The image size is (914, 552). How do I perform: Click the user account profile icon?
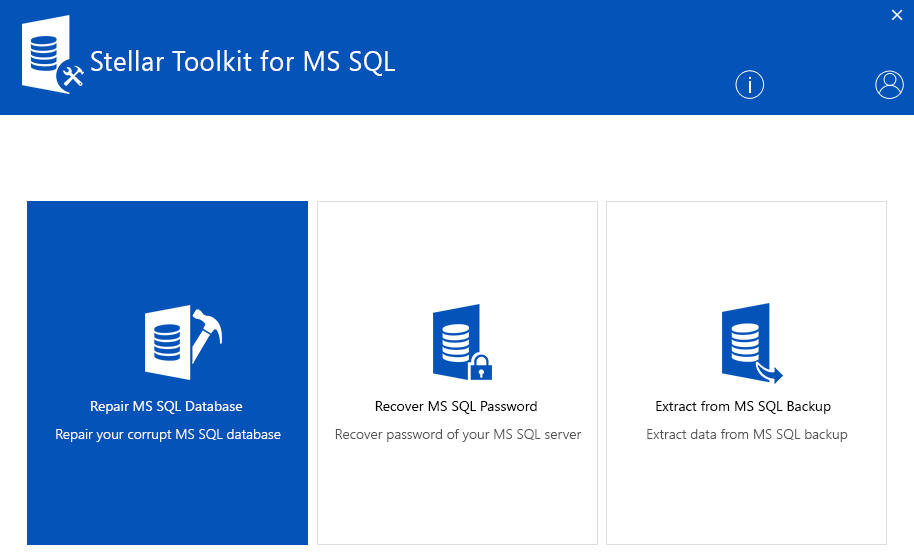point(888,85)
